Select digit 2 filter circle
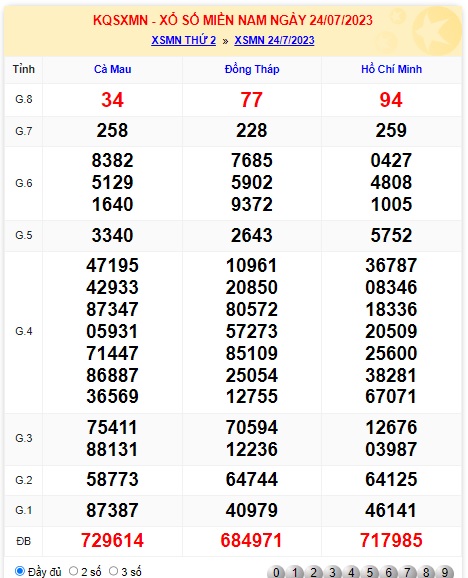Viewport: 468px width, 578px height. coord(314,572)
